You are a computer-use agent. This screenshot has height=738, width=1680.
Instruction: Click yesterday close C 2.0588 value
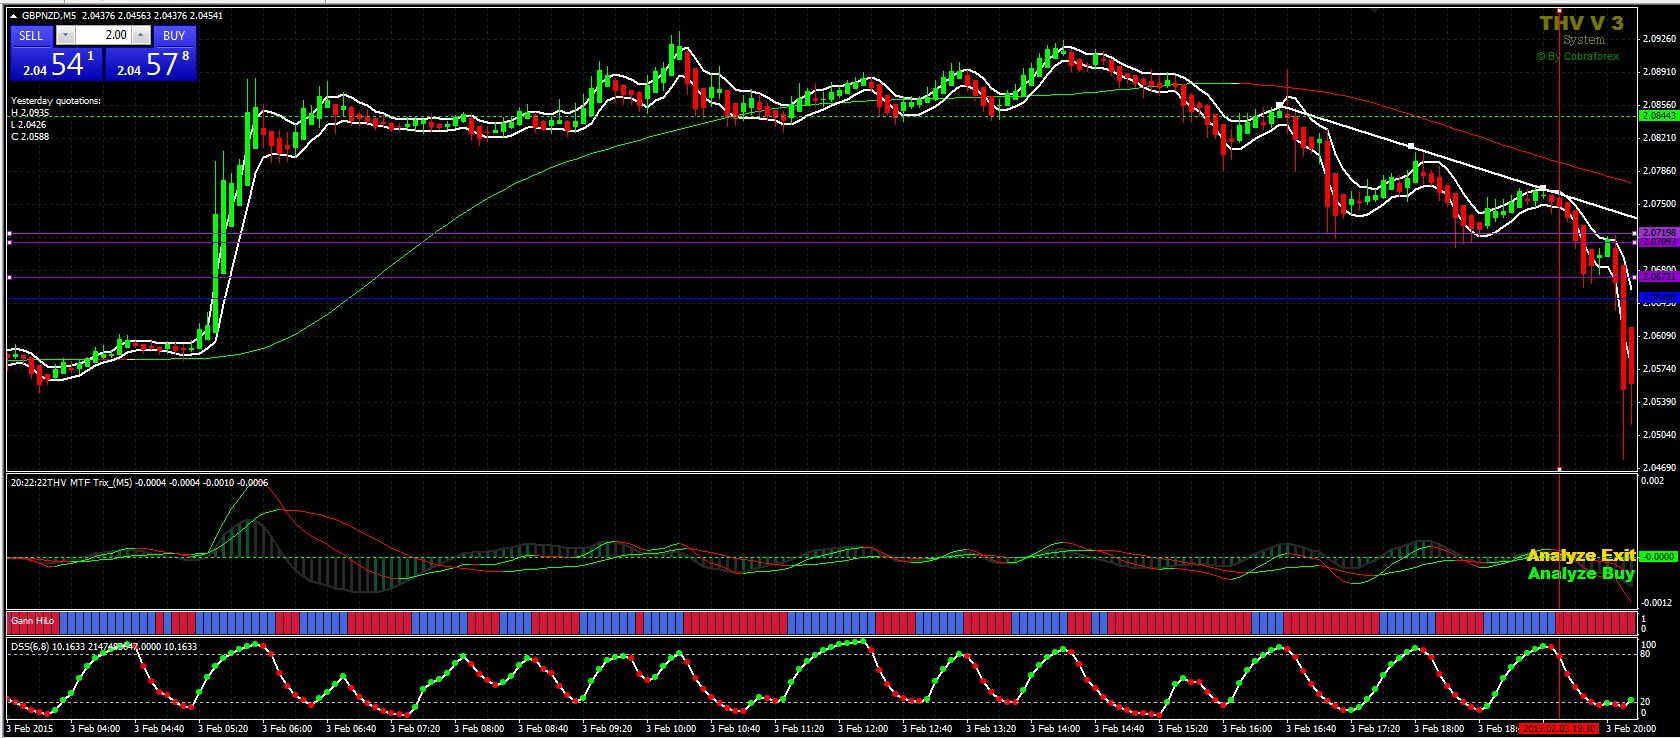coord(30,136)
